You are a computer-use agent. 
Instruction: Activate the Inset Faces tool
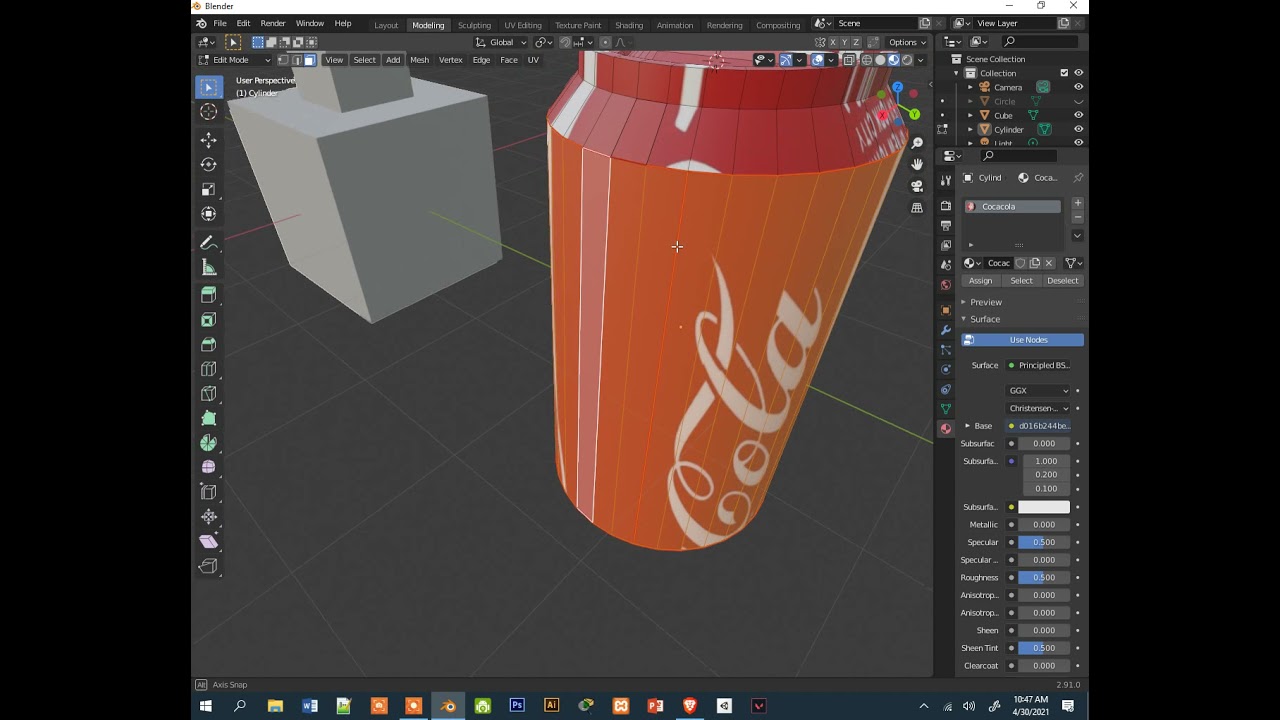pyautogui.click(x=208, y=320)
